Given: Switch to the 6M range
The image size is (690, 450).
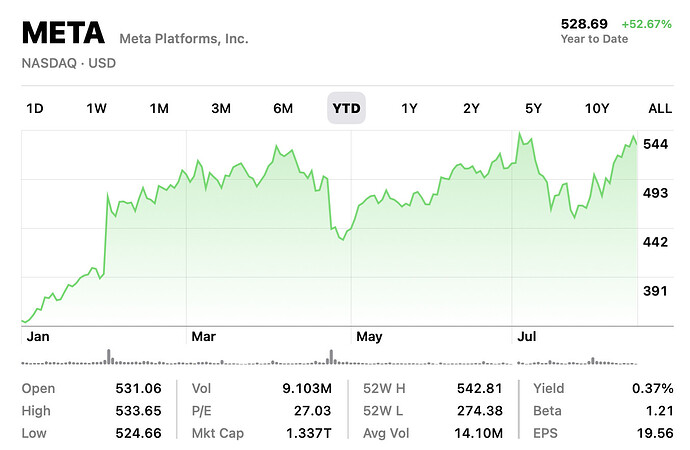Looking at the screenshot, I should [283, 108].
